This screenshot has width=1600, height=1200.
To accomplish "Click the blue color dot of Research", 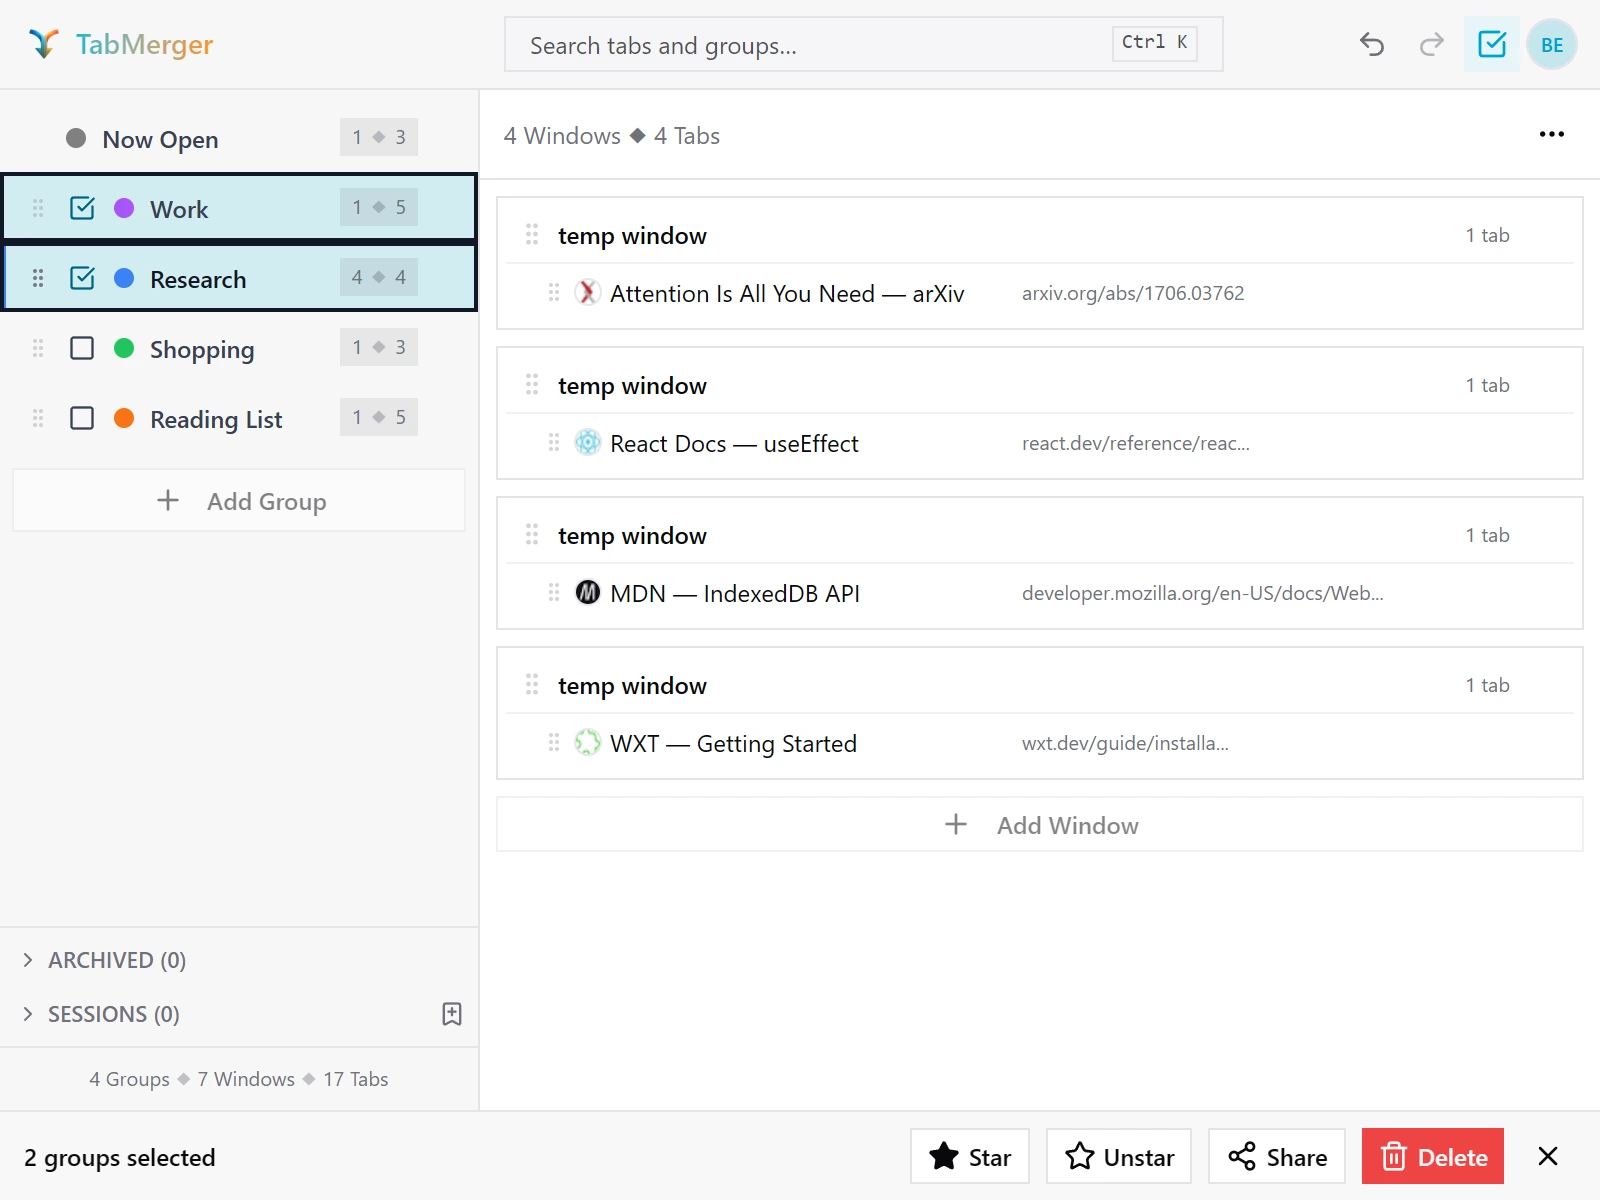I will 124,278.
